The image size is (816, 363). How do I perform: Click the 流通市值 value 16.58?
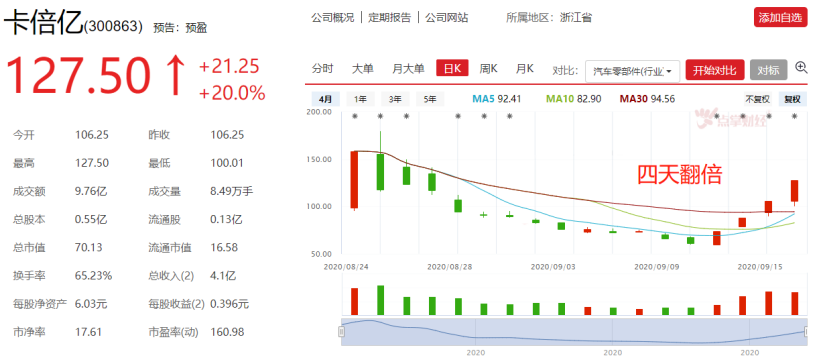pyautogui.click(x=223, y=248)
